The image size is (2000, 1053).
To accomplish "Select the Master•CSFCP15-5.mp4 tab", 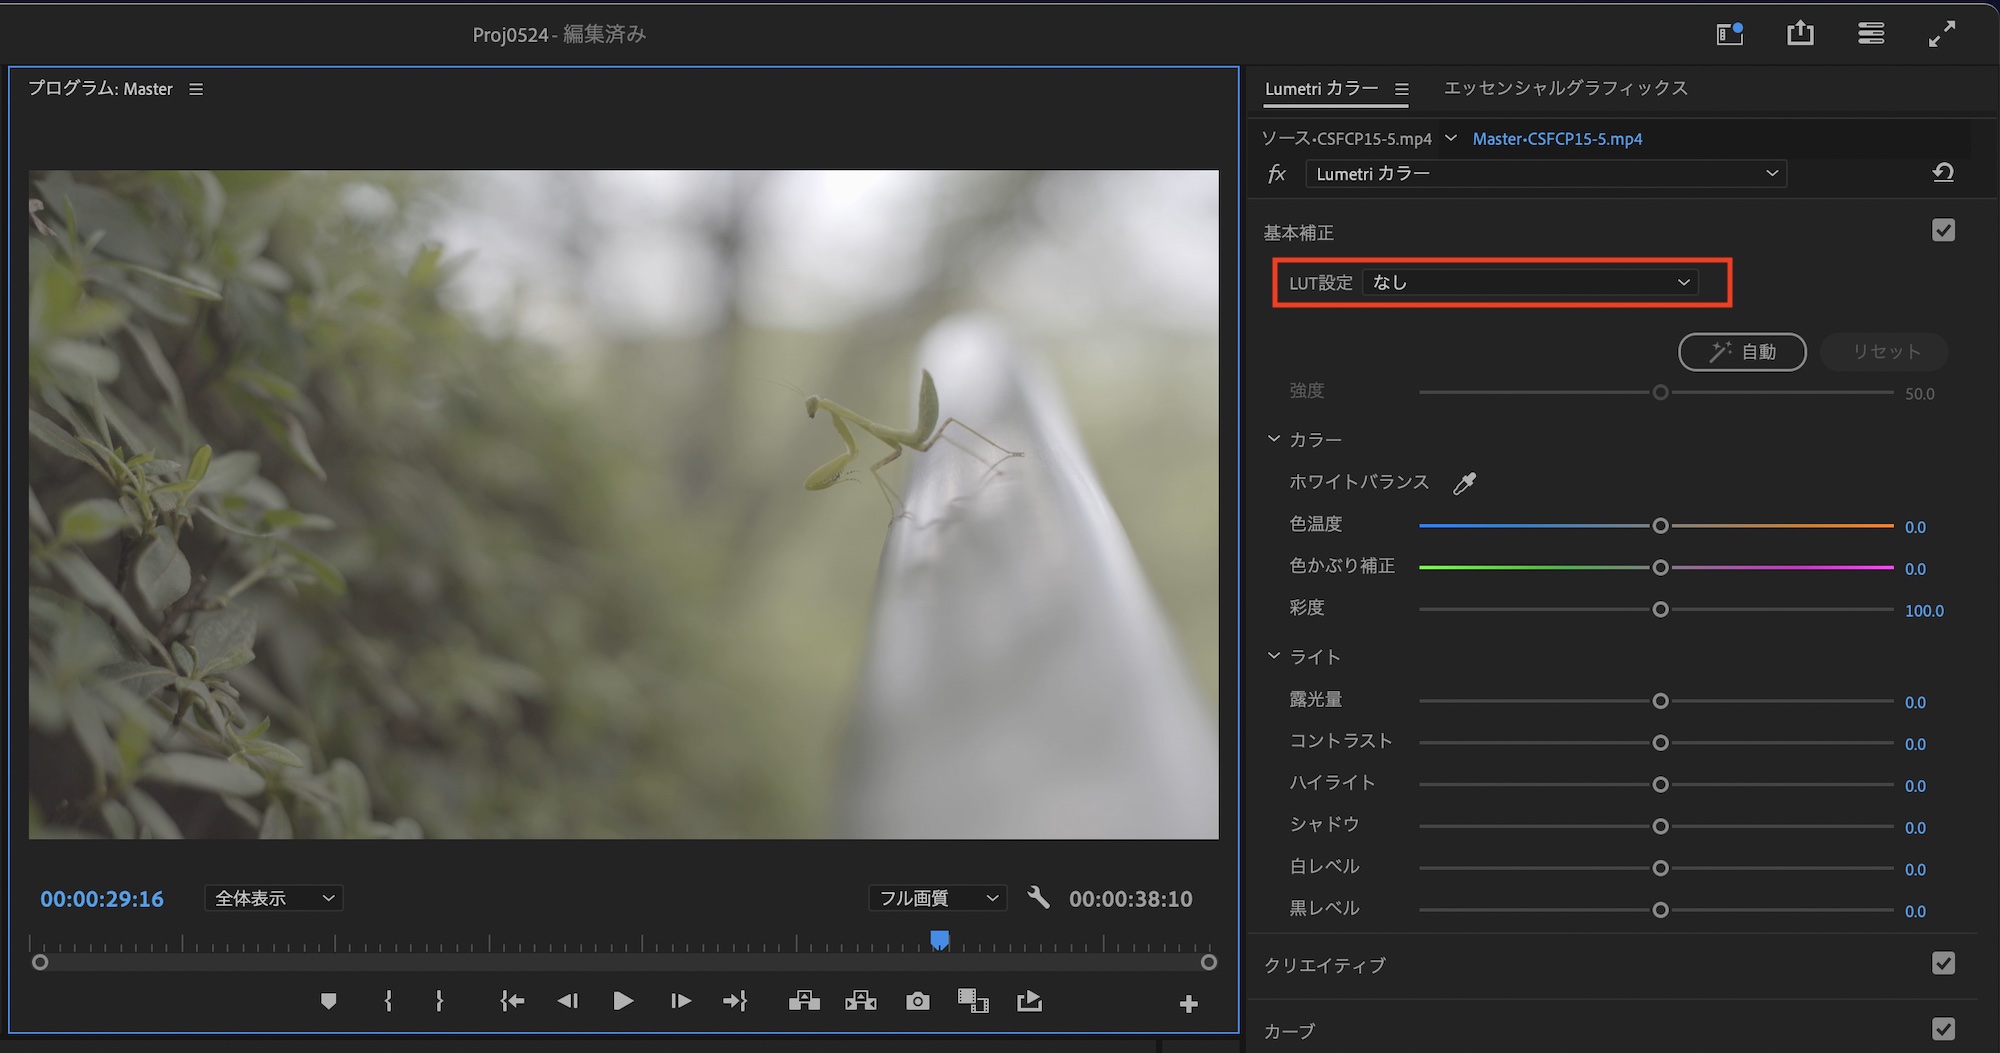I will (x=1557, y=139).
